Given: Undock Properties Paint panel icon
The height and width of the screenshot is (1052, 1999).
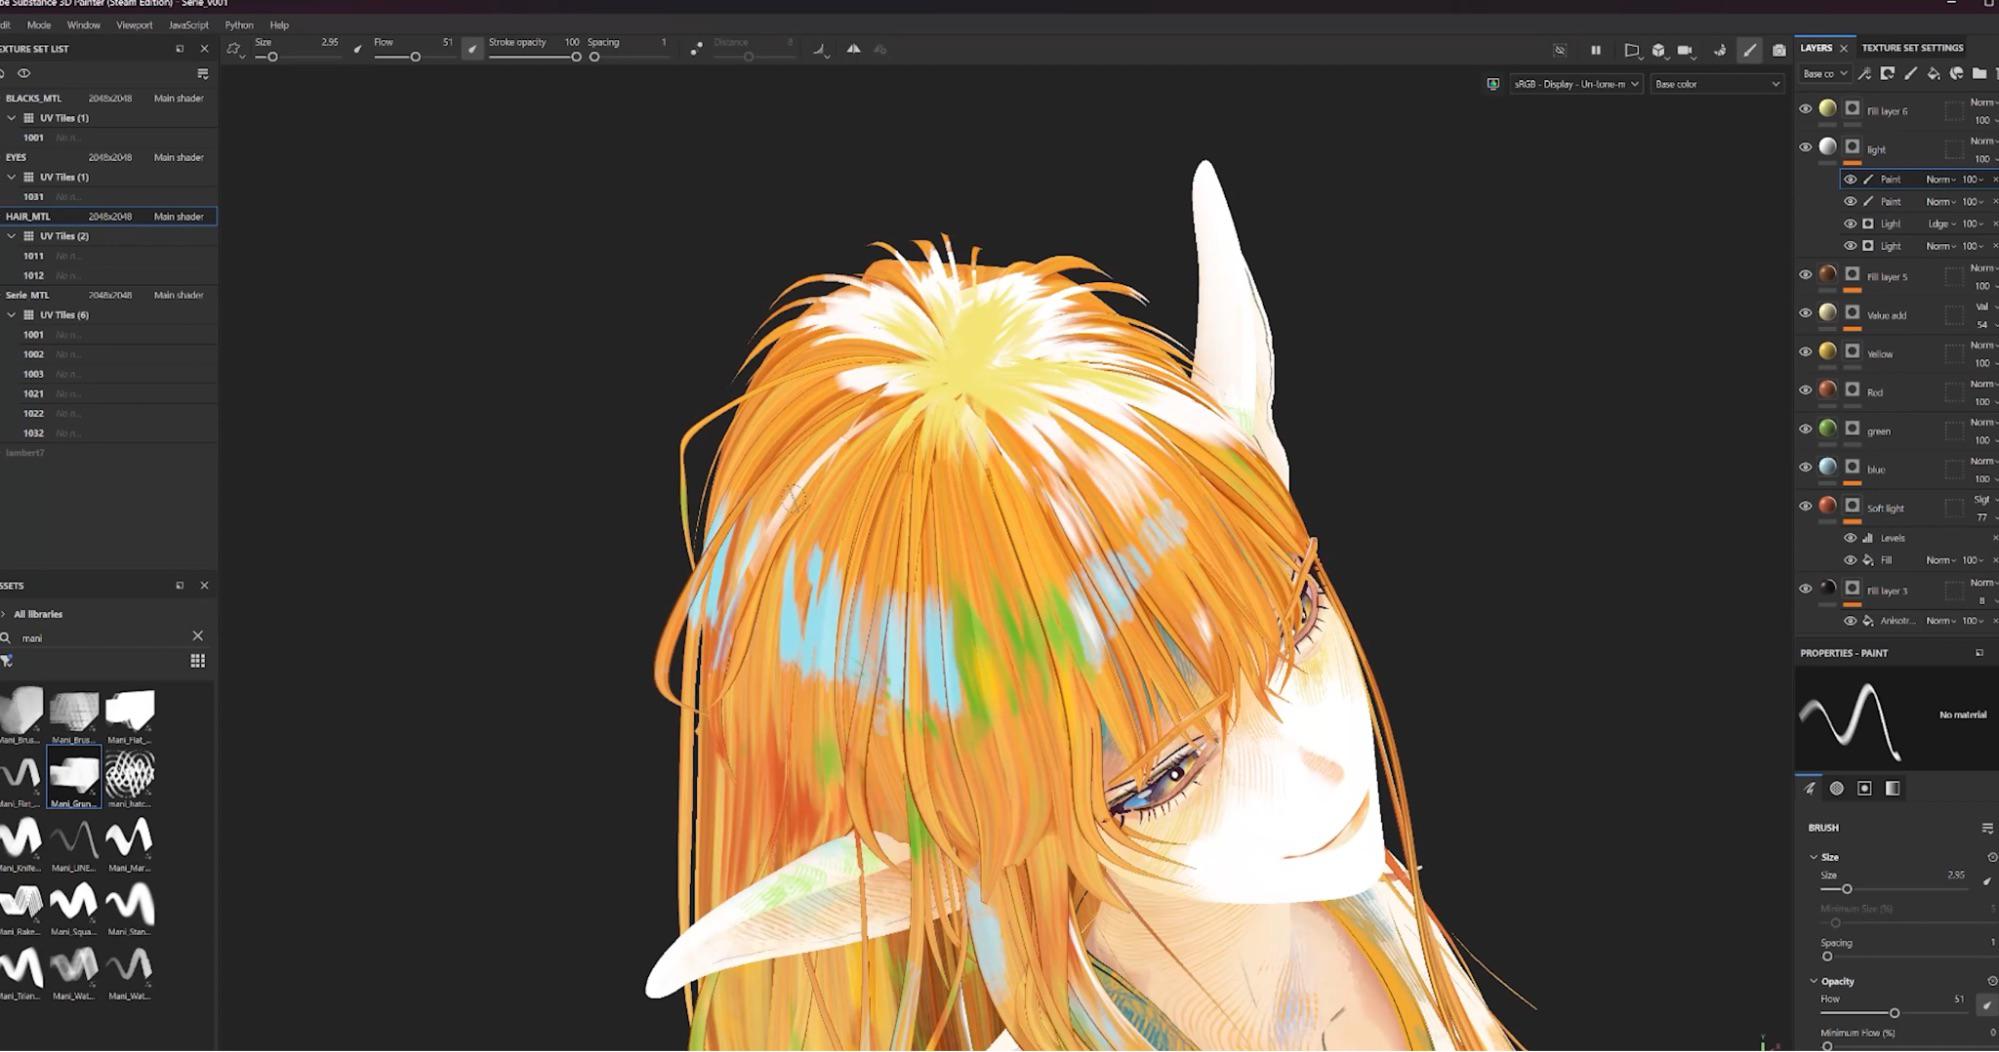Looking at the screenshot, I should click(1980, 653).
